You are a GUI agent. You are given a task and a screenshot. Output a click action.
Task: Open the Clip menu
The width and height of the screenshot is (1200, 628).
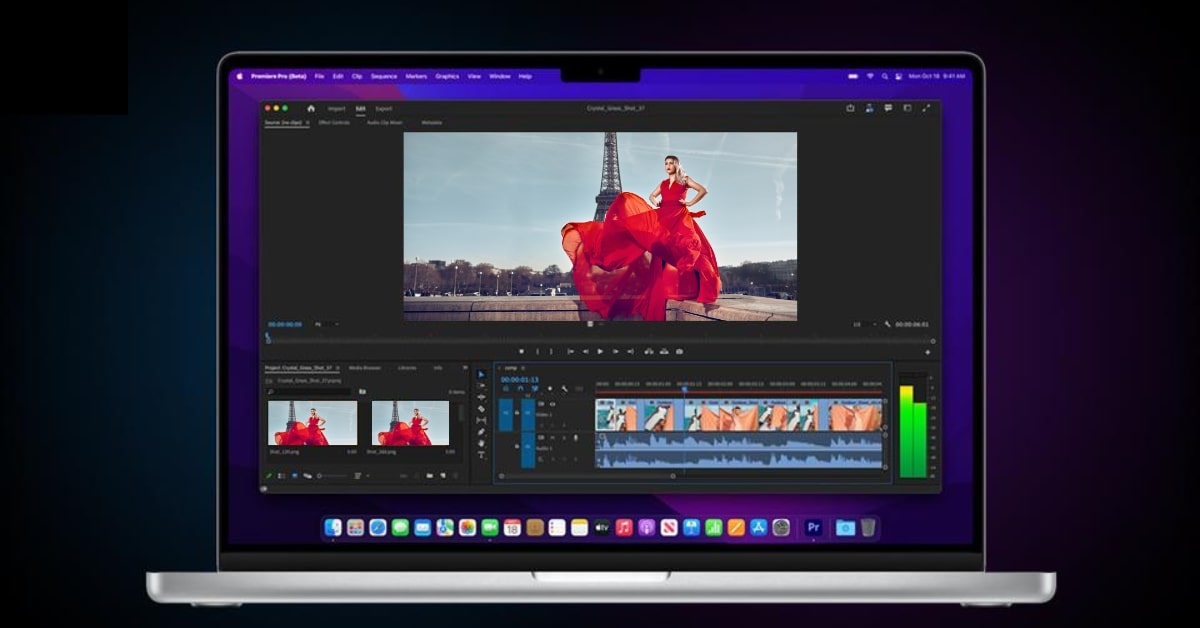[x=357, y=76]
